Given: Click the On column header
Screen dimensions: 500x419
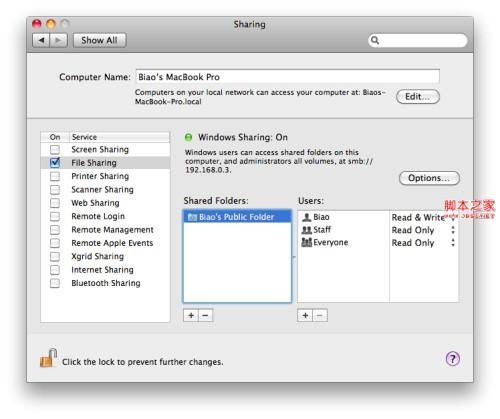Looking at the screenshot, I should pos(55,137).
